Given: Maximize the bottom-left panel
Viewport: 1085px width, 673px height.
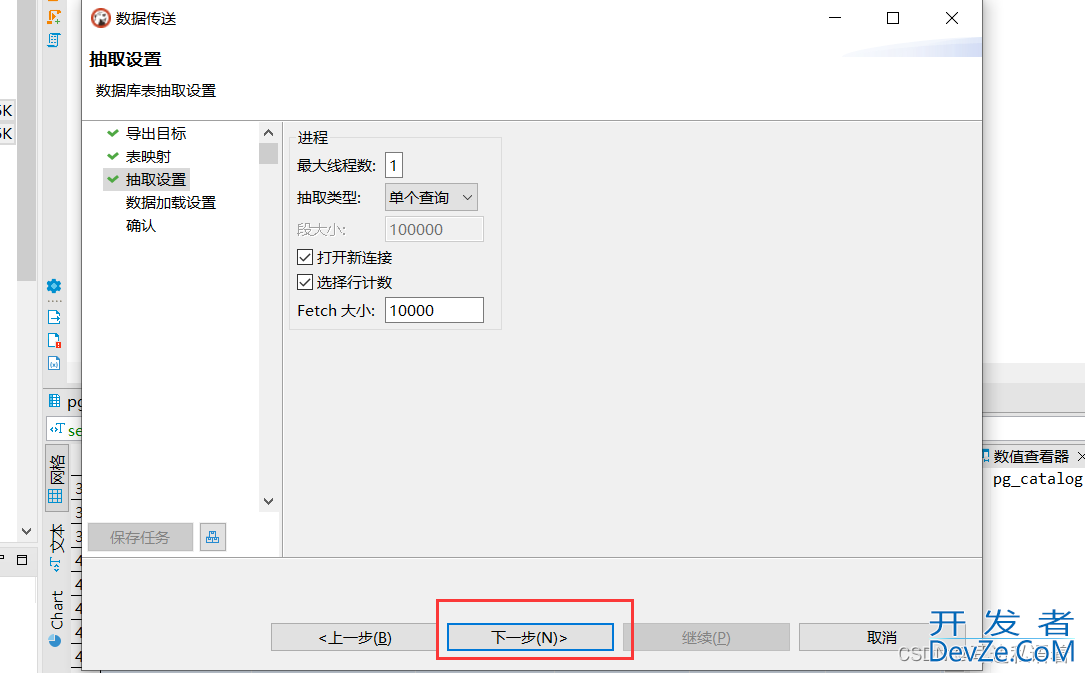Looking at the screenshot, I should pyautogui.click(x=22, y=560).
